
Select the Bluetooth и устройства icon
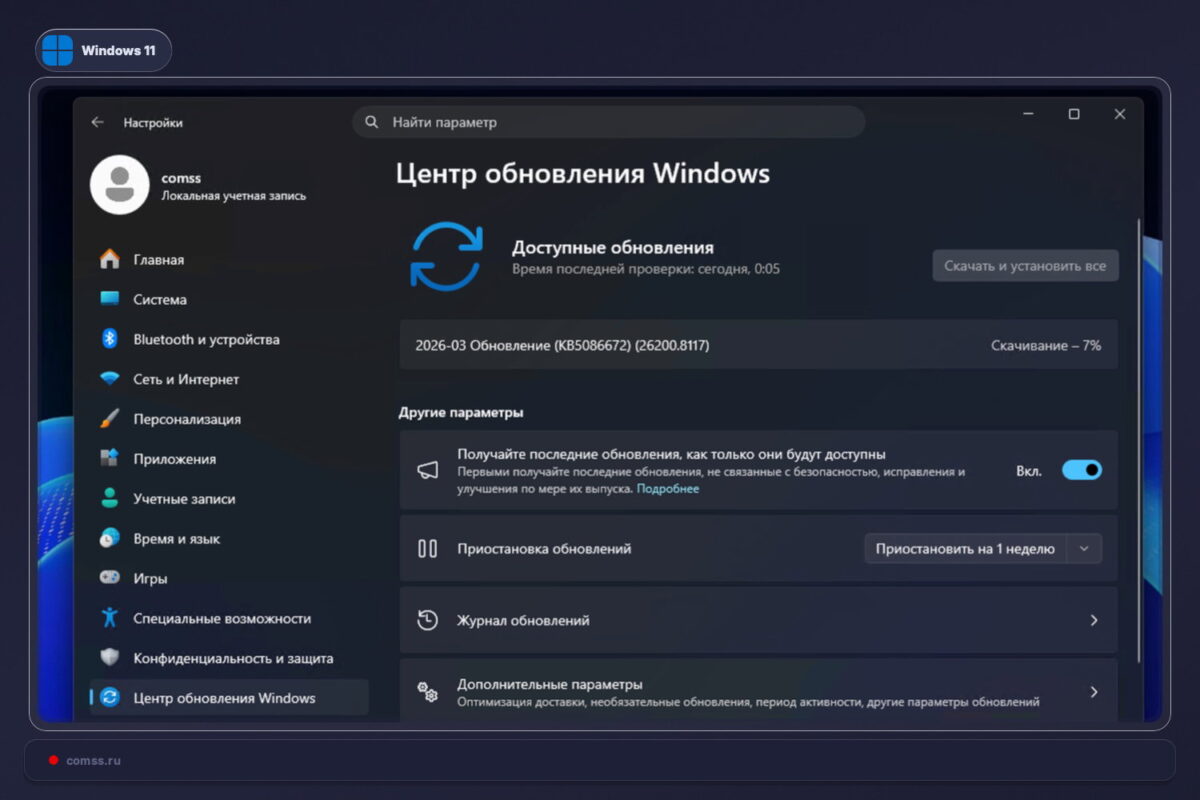coord(109,339)
